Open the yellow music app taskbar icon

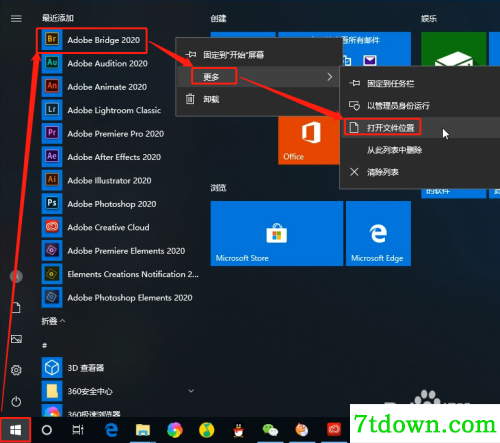pos(206,430)
